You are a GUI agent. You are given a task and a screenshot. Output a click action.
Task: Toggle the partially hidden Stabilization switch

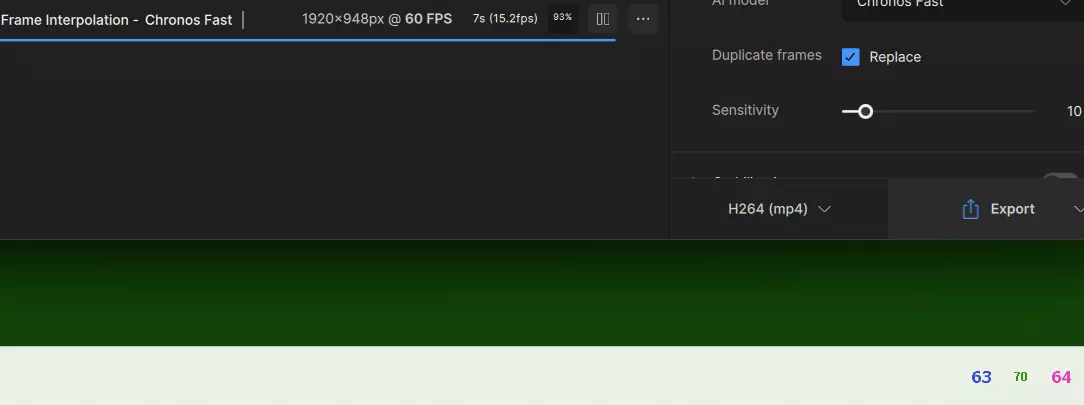tap(1060, 178)
